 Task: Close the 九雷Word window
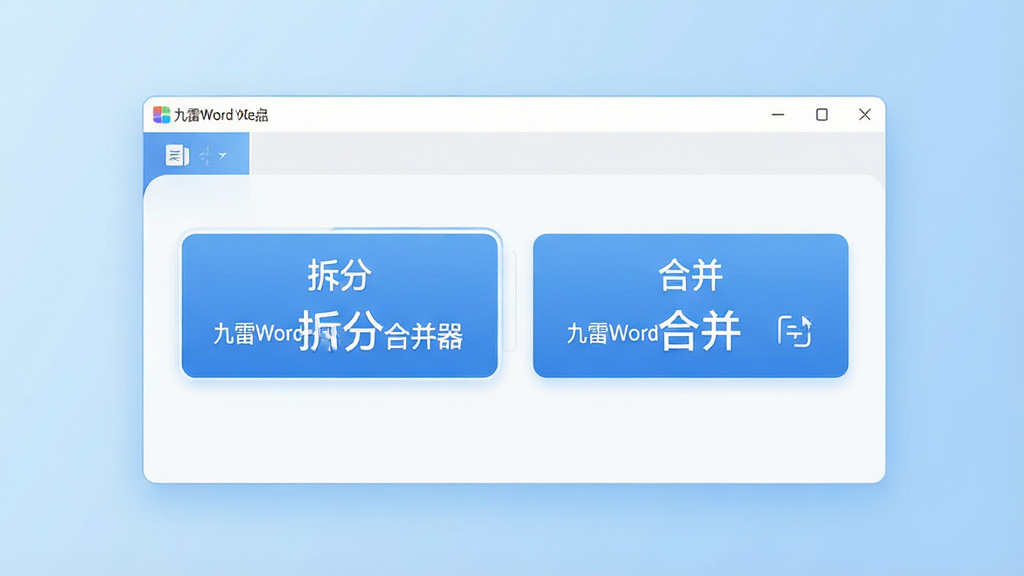pyautogui.click(x=865, y=114)
